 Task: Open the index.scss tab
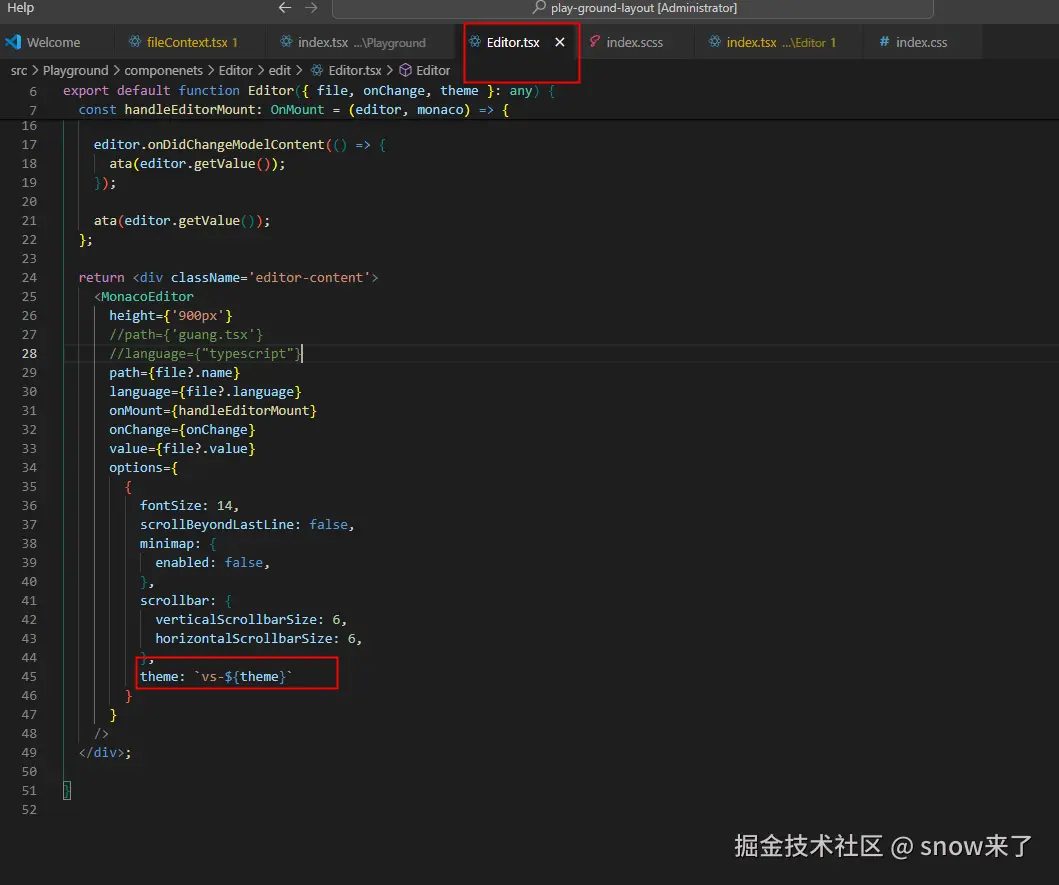pyautogui.click(x=635, y=42)
